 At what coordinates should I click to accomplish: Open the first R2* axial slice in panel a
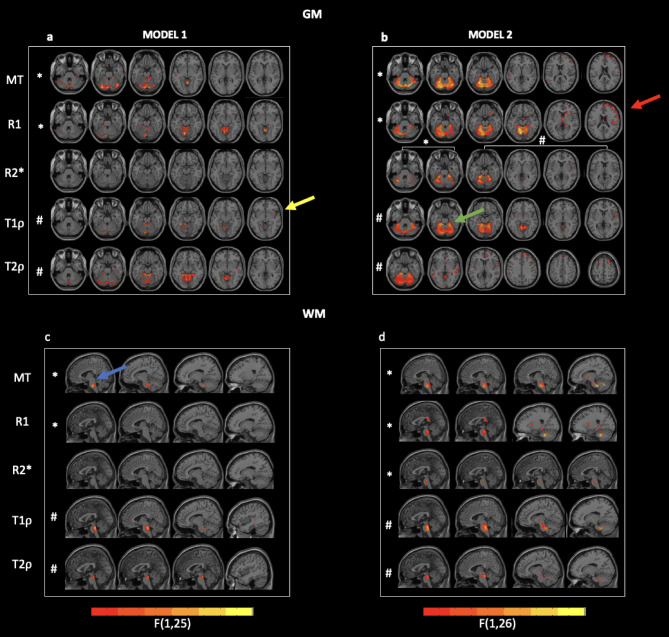coord(69,171)
